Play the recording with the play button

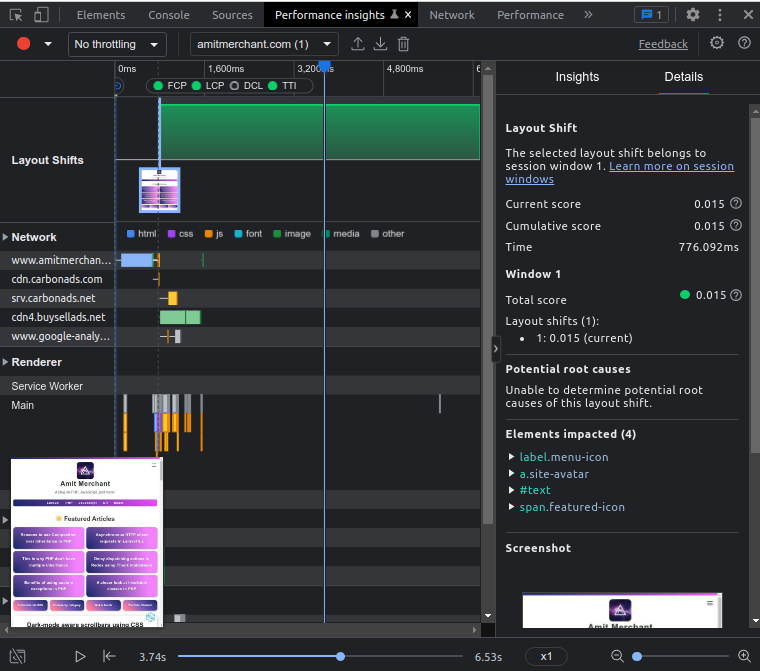[80, 656]
